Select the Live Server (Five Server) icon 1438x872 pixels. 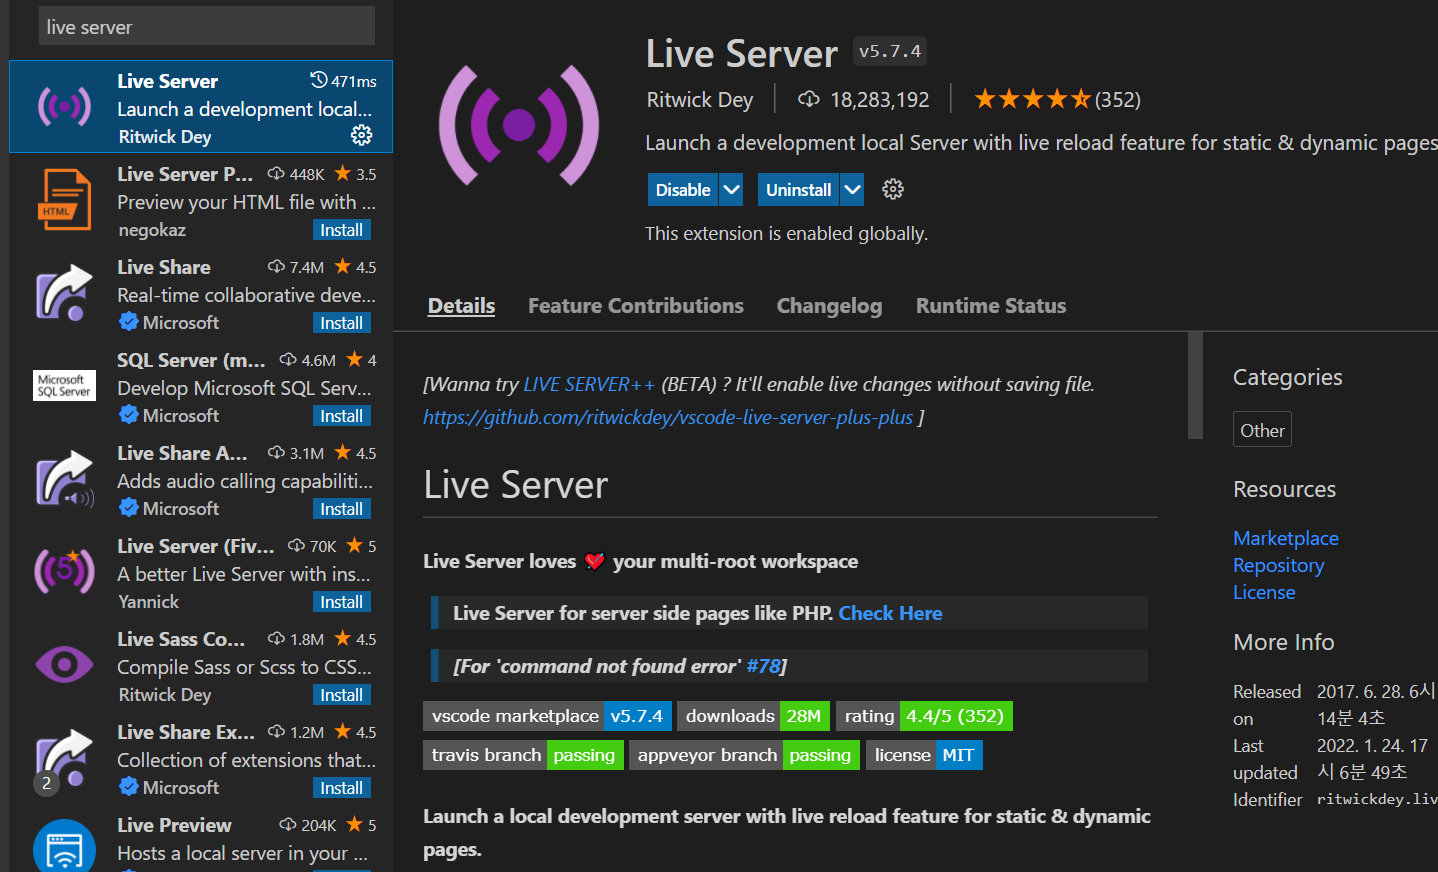pyautogui.click(x=63, y=572)
